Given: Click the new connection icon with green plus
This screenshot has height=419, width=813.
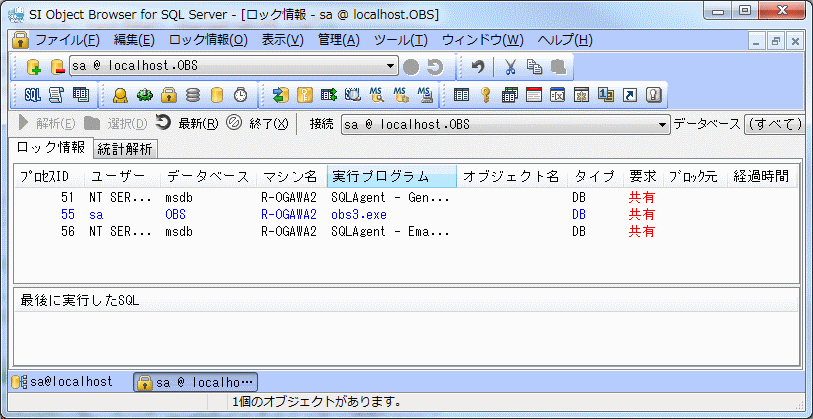Looking at the screenshot, I should tap(33, 67).
